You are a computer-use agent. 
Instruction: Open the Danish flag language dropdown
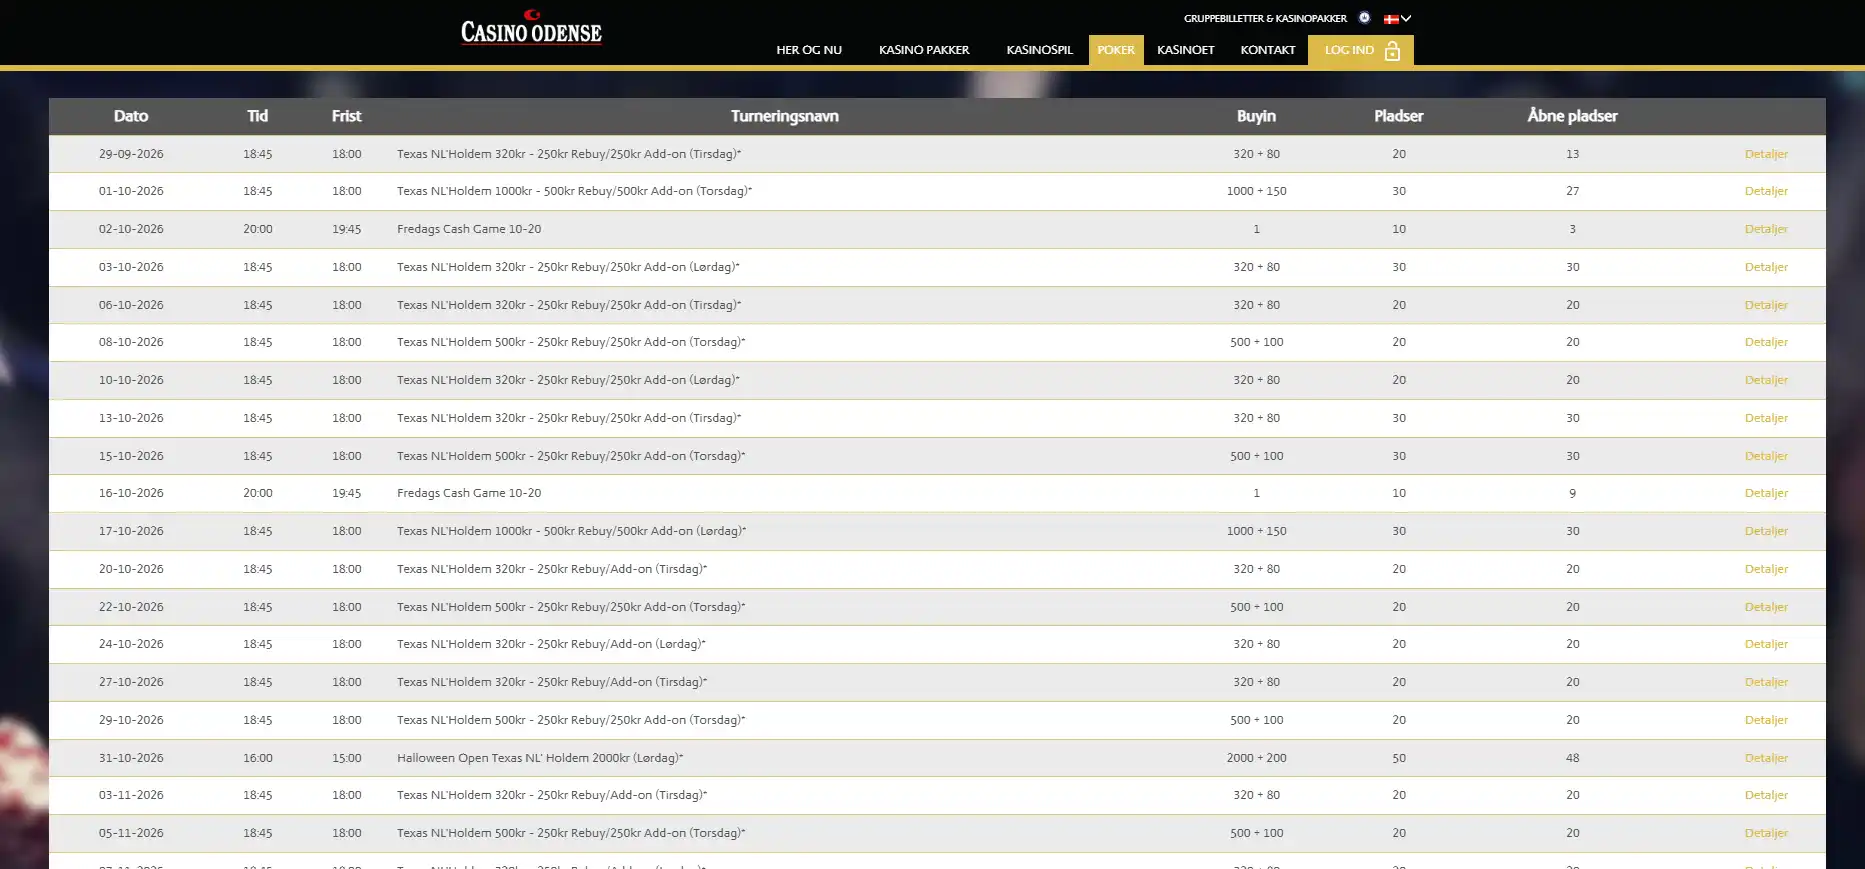[x=1397, y=18]
